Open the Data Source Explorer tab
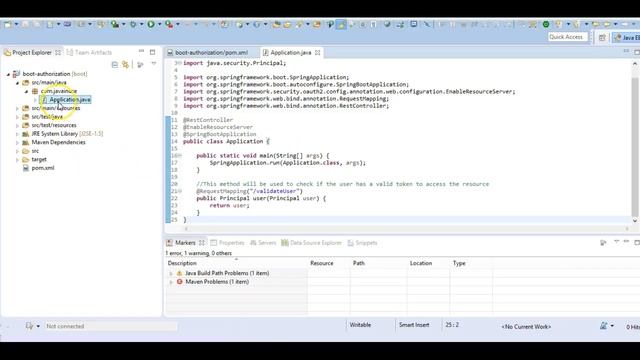640x360 pixels. (x=311, y=243)
